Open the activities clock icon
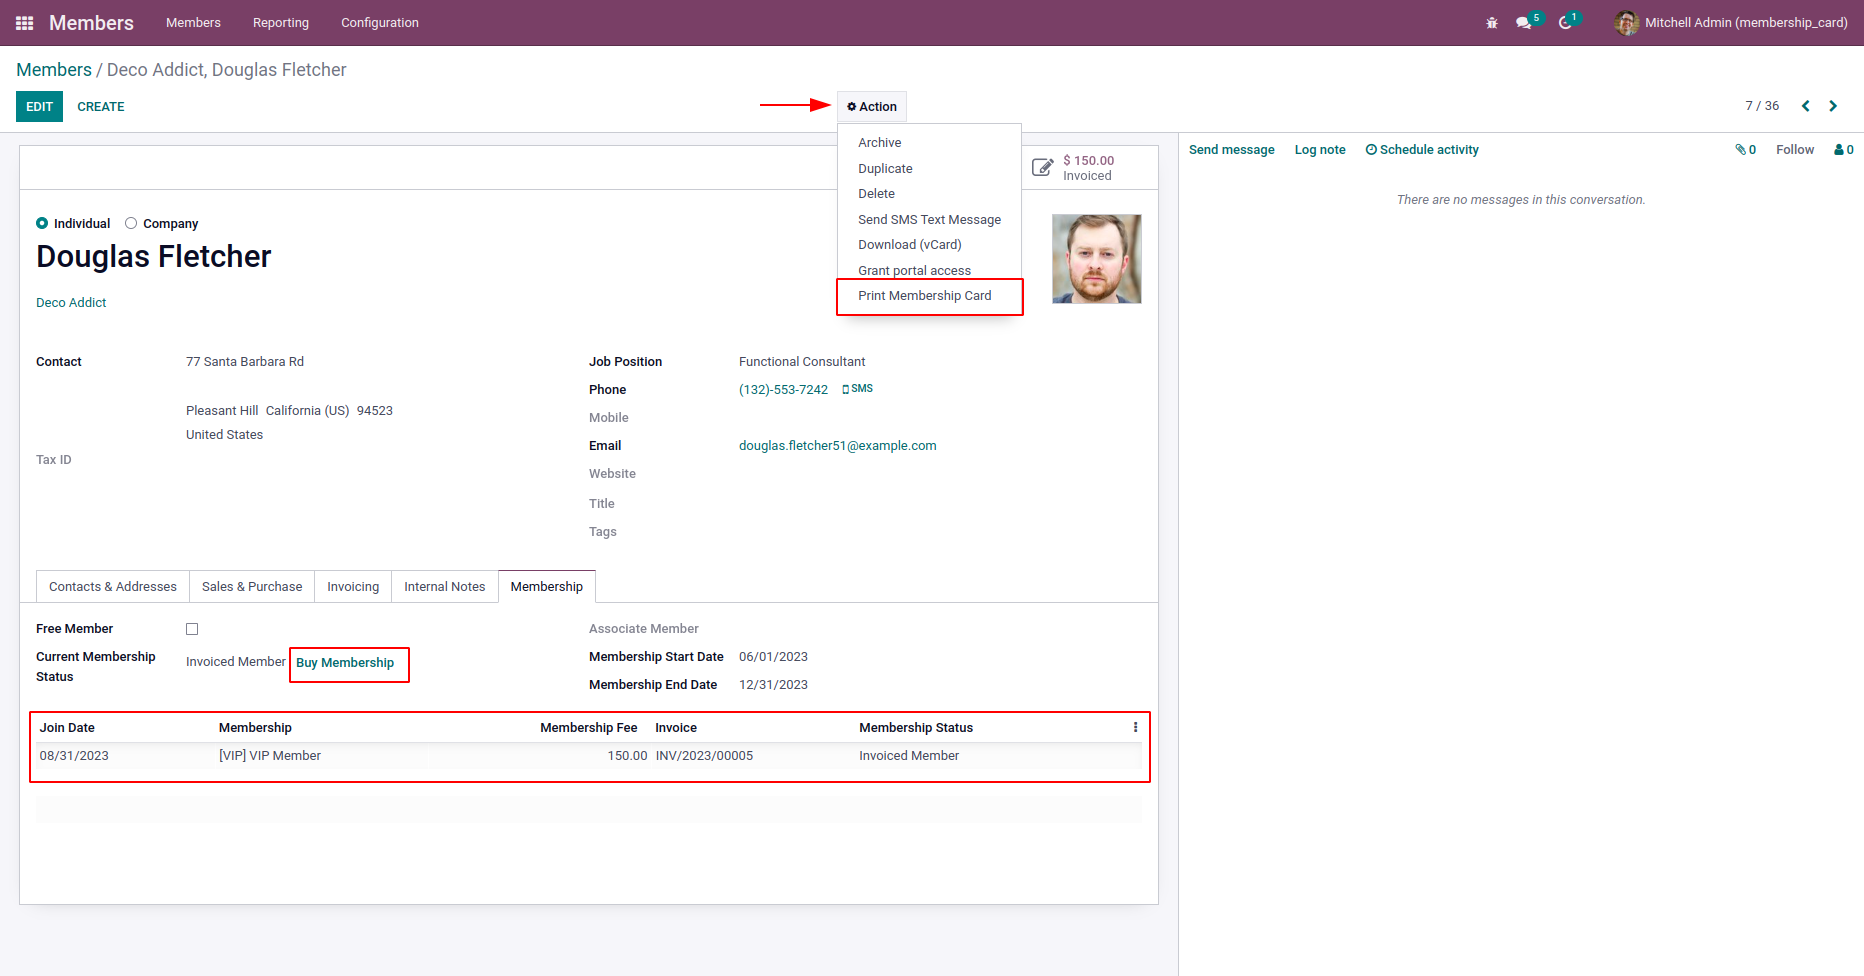This screenshot has height=976, width=1864. coord(1565,23)
